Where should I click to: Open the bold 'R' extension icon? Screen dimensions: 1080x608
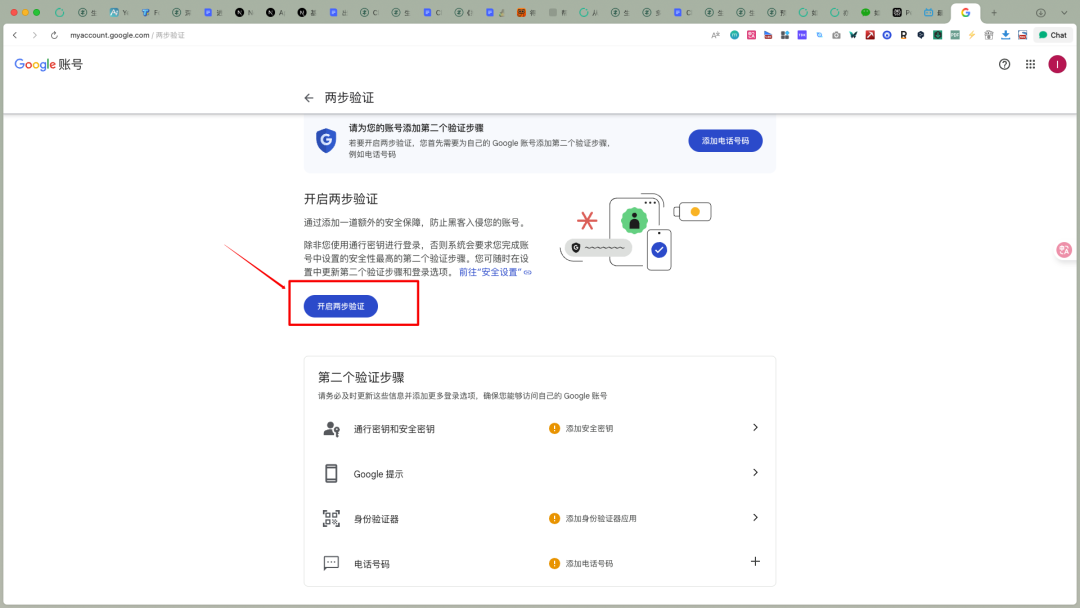(904, 35)
